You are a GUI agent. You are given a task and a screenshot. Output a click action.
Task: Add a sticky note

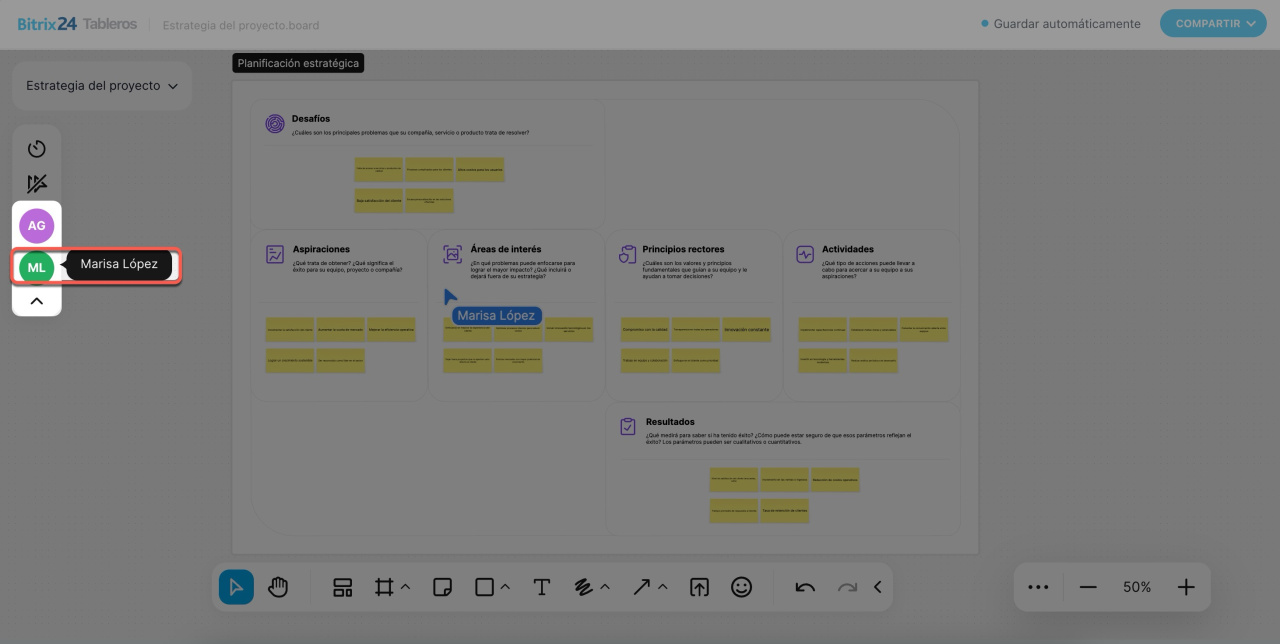(442, 587)
